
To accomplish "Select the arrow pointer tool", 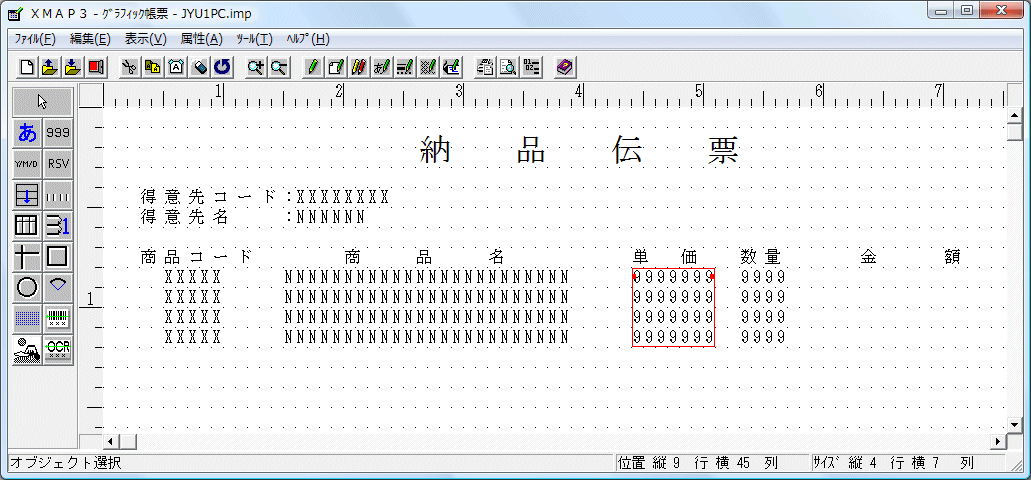I will pyautogui.click(x=43, y=102).
